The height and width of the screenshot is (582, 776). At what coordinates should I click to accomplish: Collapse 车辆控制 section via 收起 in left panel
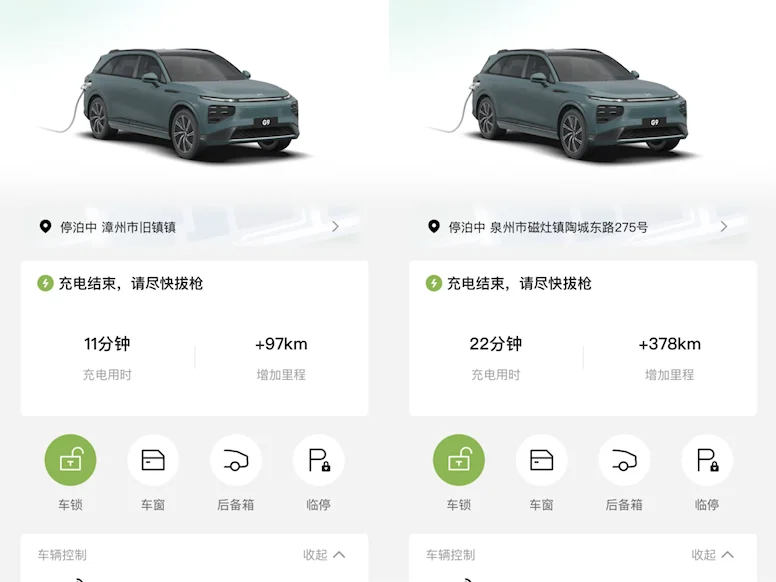[324, 555]
